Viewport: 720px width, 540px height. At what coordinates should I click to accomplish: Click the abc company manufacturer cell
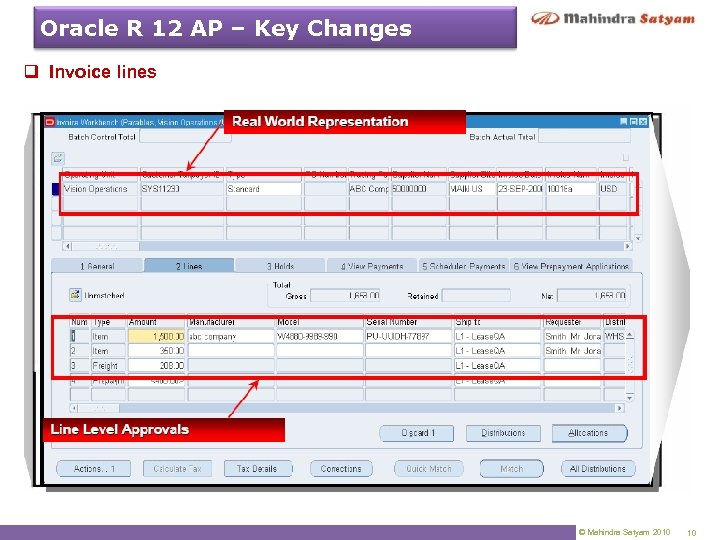click(231, 336)
